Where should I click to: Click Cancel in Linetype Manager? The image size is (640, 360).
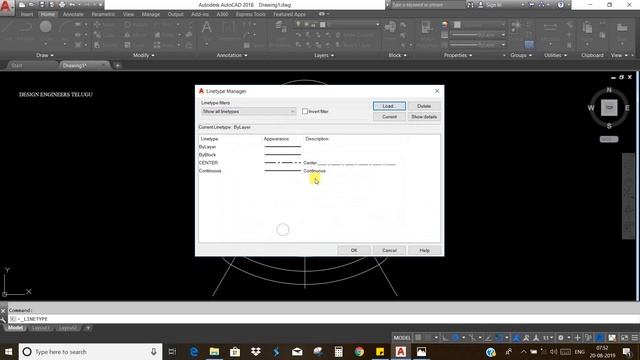pos(389,250)
